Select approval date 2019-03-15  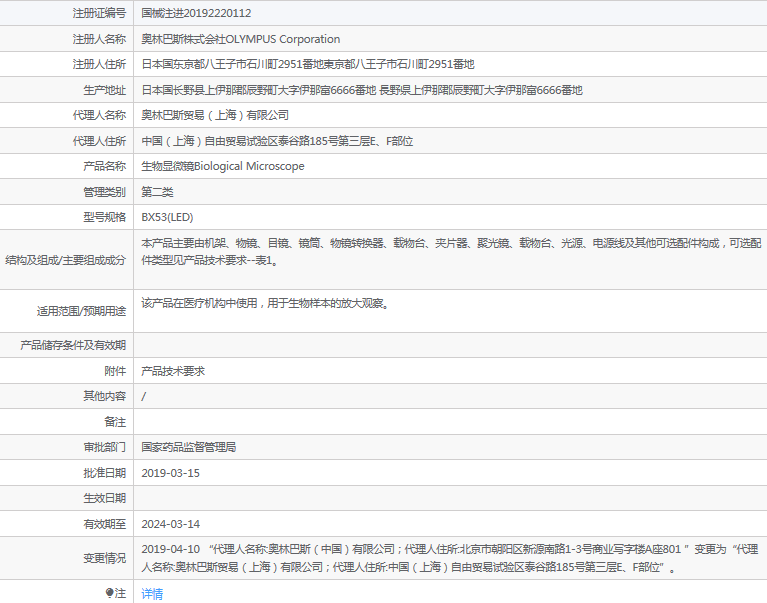point(170,473)
